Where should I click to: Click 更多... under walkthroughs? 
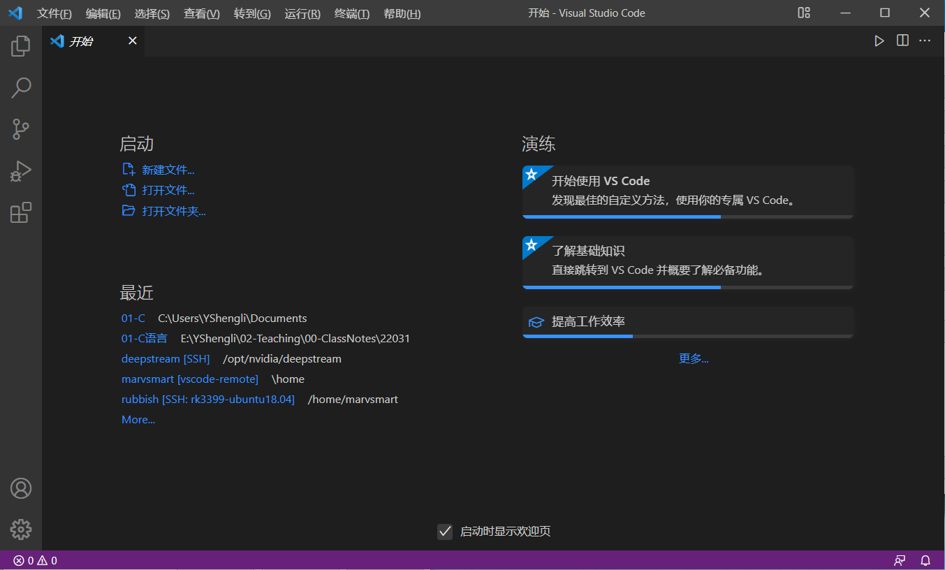[693, 359]
